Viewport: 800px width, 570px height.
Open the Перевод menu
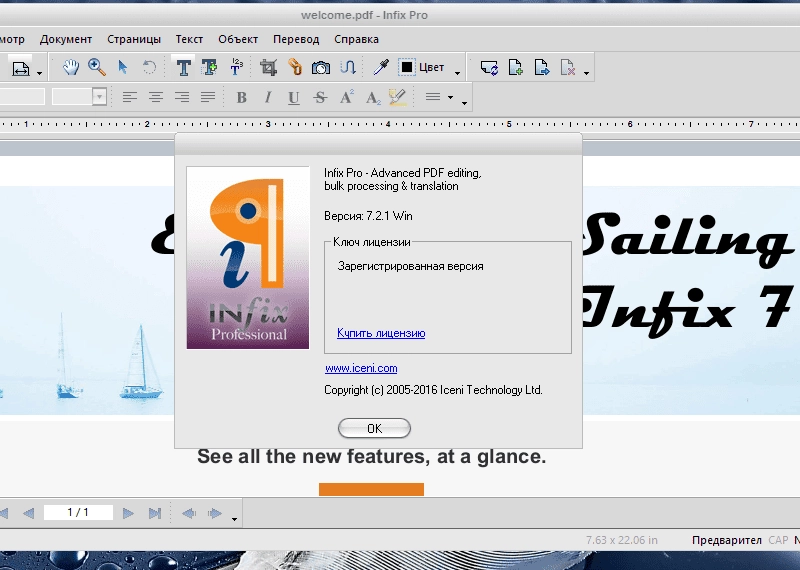(296, 39)
